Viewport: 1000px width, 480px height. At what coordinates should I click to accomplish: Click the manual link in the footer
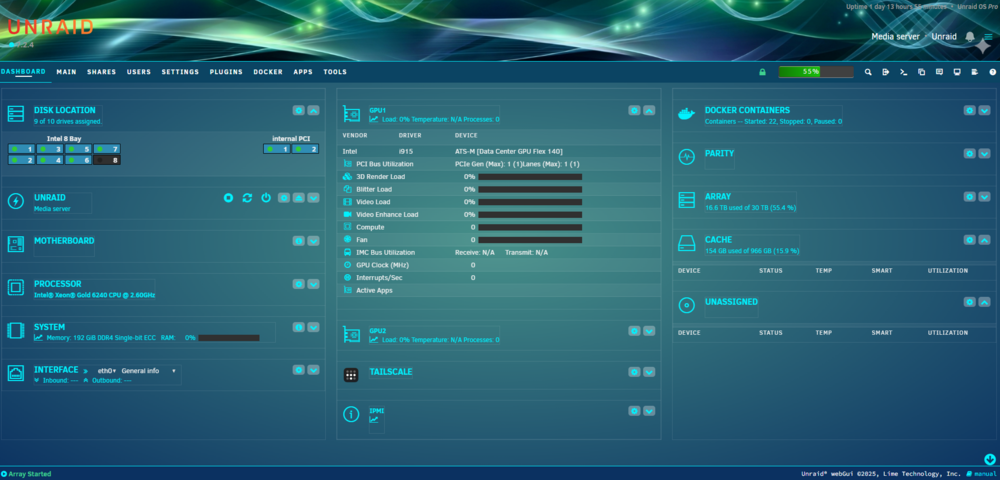(980, 474)
